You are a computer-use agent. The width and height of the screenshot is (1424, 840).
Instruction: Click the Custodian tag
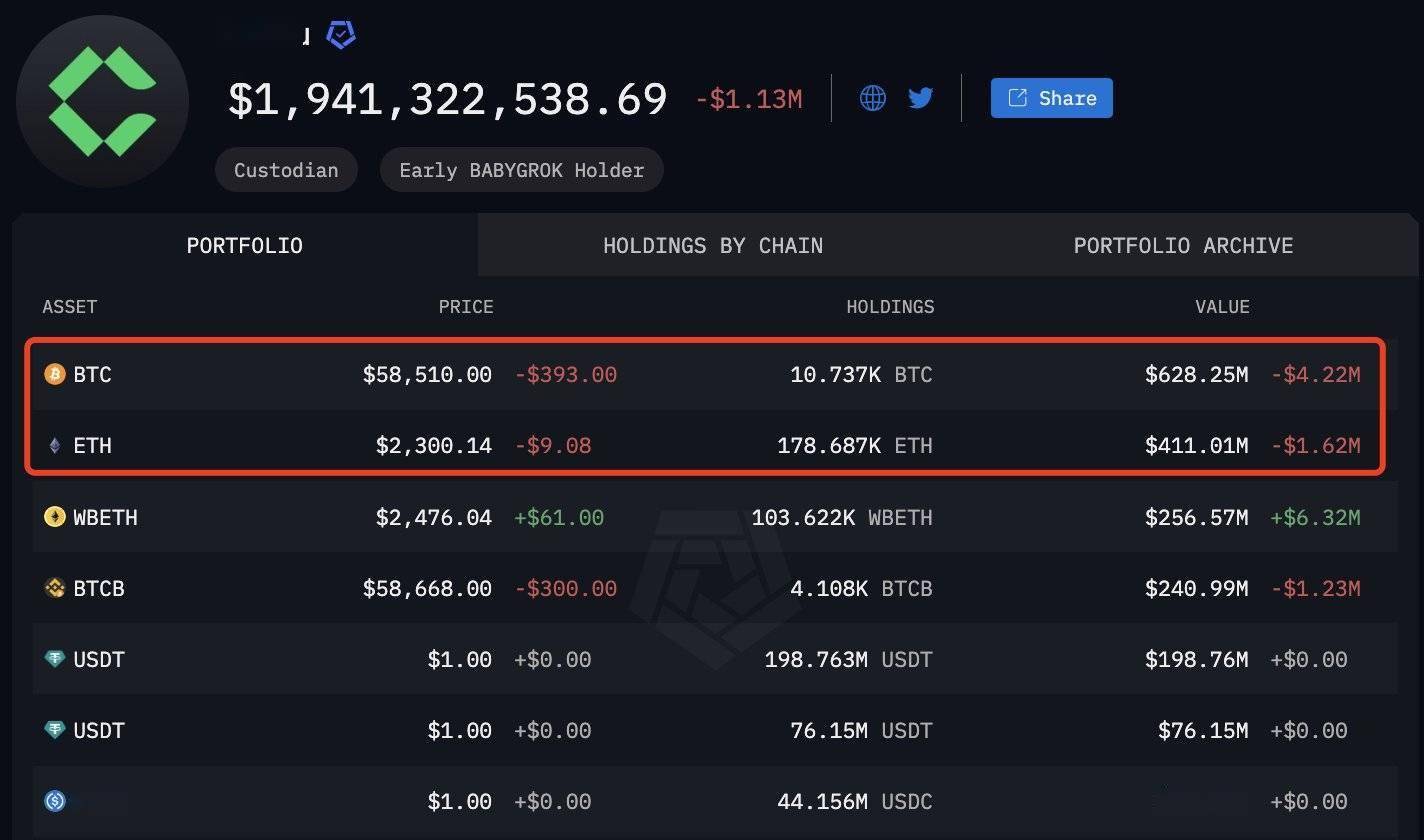(x=286, y=170)
